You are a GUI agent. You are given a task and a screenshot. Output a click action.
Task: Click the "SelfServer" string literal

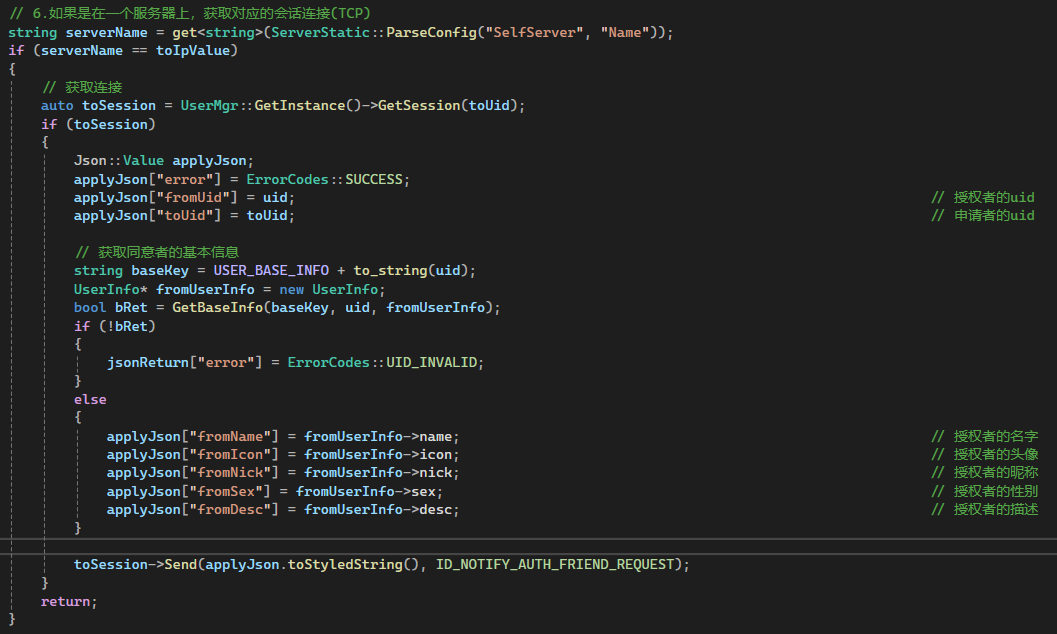point(535,32)
